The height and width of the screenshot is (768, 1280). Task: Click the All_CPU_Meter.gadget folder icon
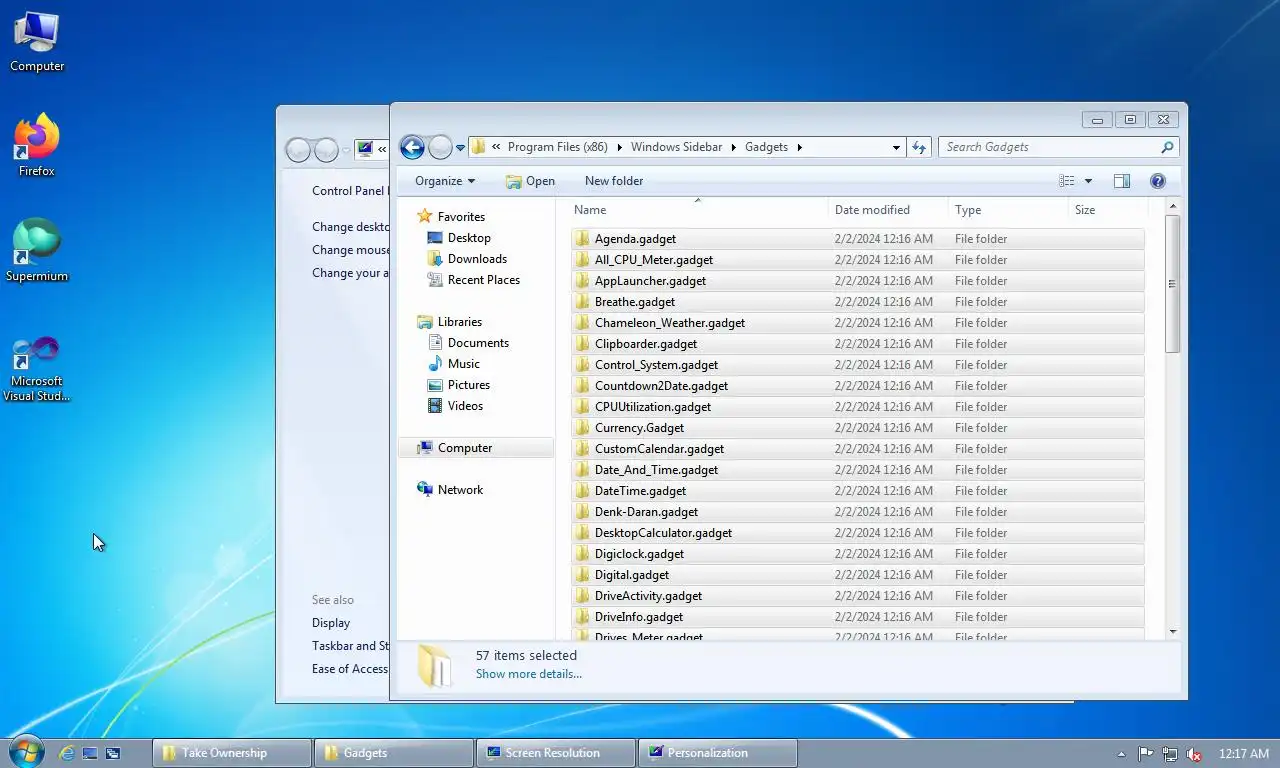(x=582, y=260)
